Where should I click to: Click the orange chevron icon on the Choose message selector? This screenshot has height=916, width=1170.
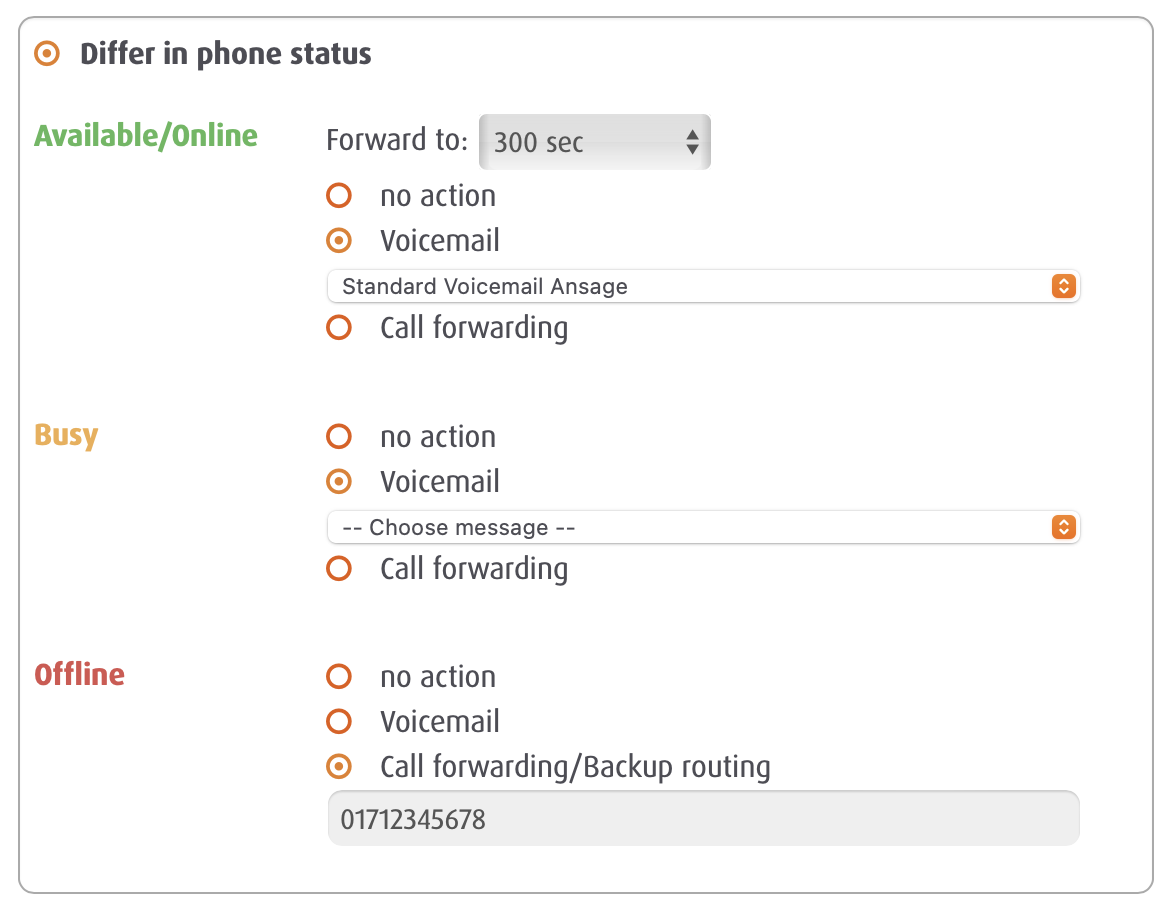(x=1063, y=527)
